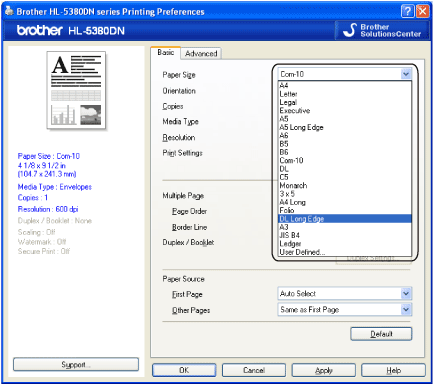Image resolution: width=433 pixels, height=384 pixels.
Task: Click the page layout preview thumbnail
Action: [76, 90]
